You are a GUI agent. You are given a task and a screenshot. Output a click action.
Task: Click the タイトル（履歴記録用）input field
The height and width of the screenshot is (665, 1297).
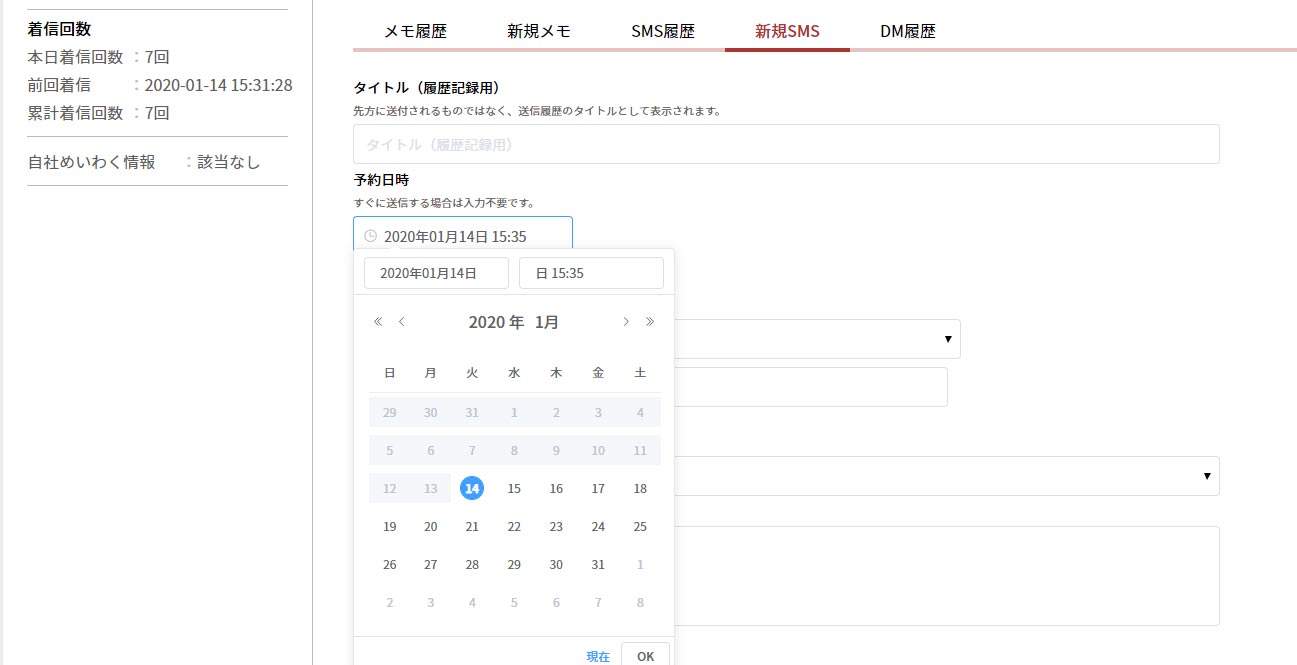point(786,145)
